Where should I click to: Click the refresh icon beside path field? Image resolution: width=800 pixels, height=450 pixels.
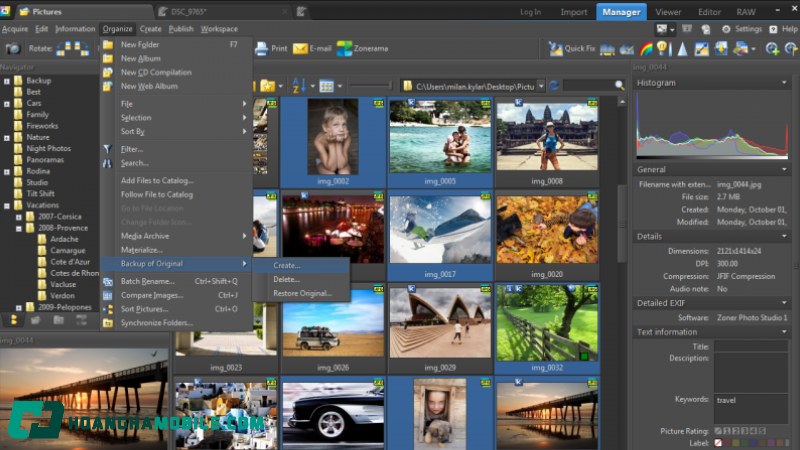(x=554, y=86)
